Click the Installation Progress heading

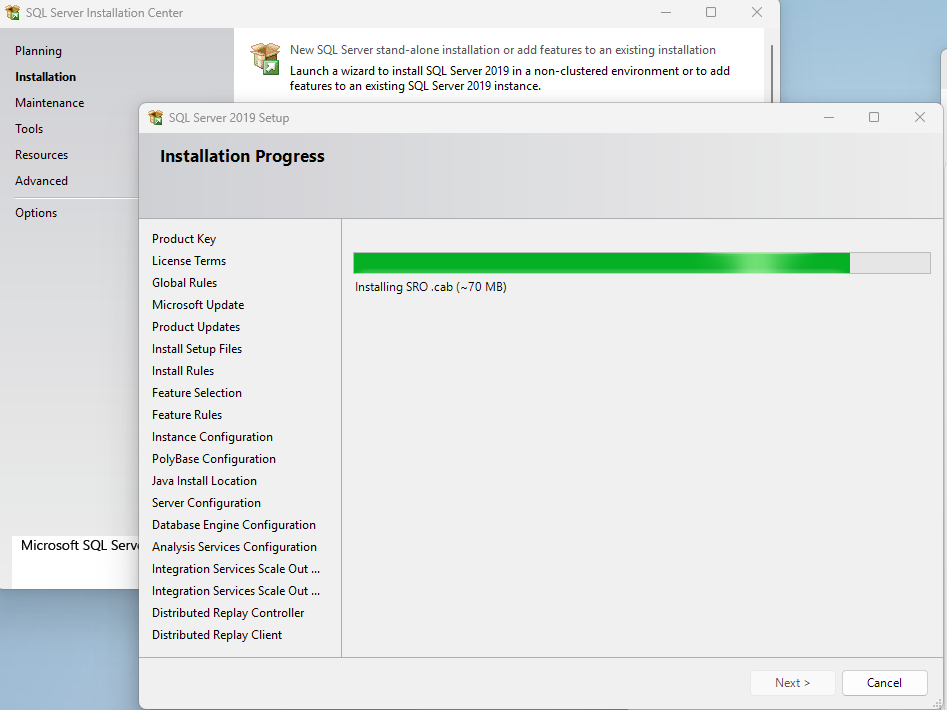(242, 156)
